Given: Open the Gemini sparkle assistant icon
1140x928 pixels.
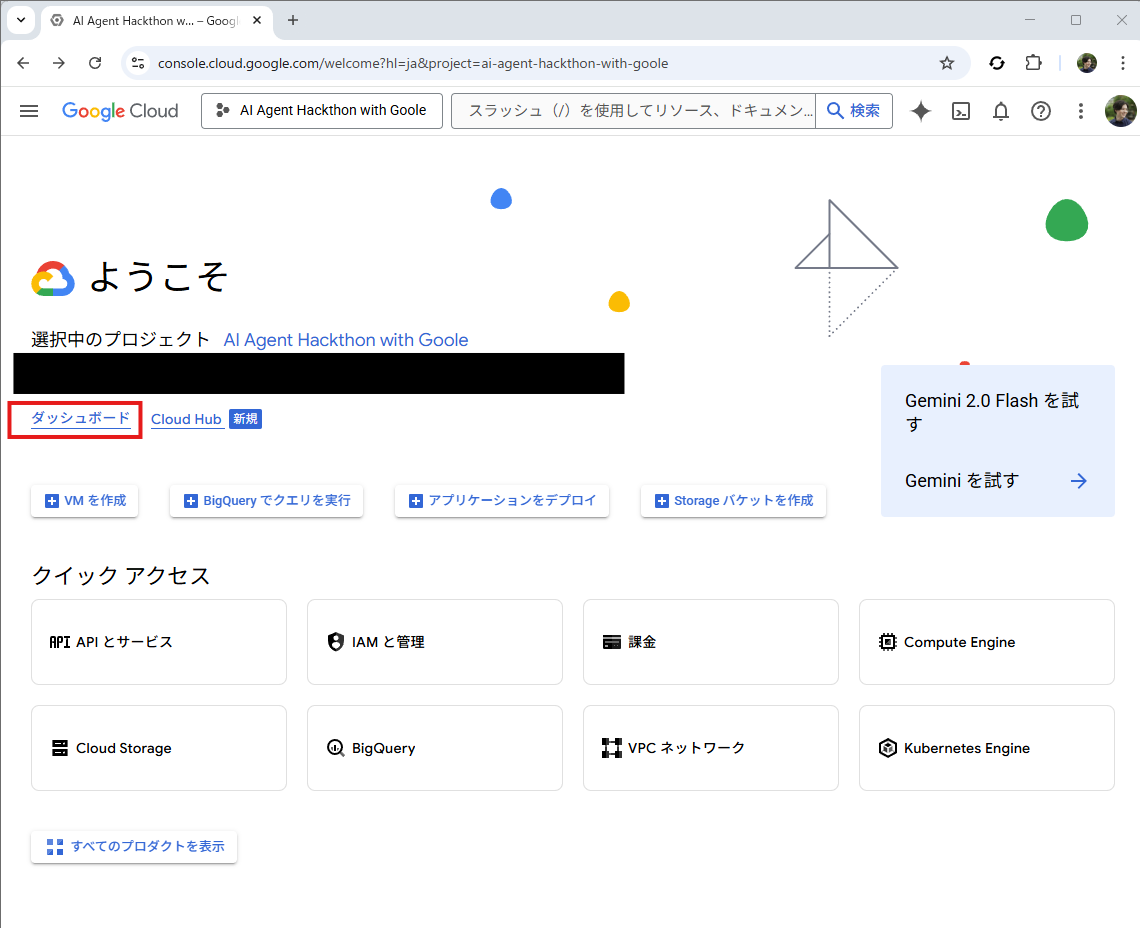Looking at the screenshot, I should point(920,111).
